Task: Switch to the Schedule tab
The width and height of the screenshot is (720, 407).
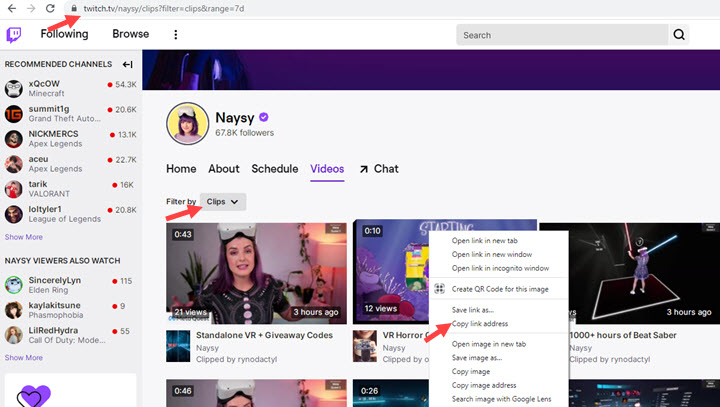Action: 275,169
